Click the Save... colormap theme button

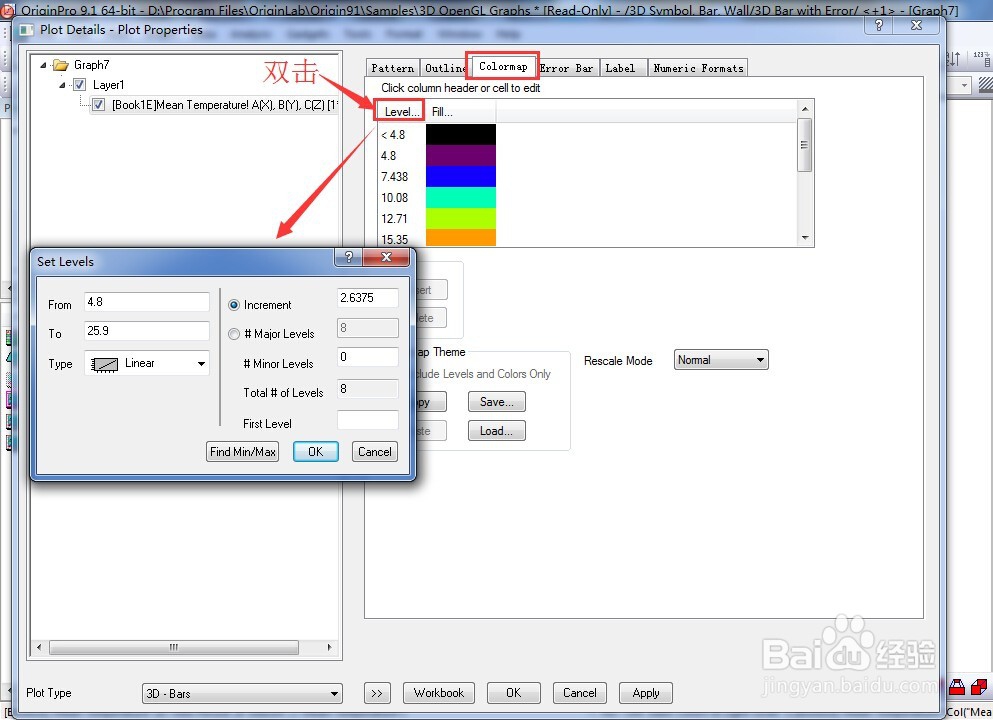(496, 402)
